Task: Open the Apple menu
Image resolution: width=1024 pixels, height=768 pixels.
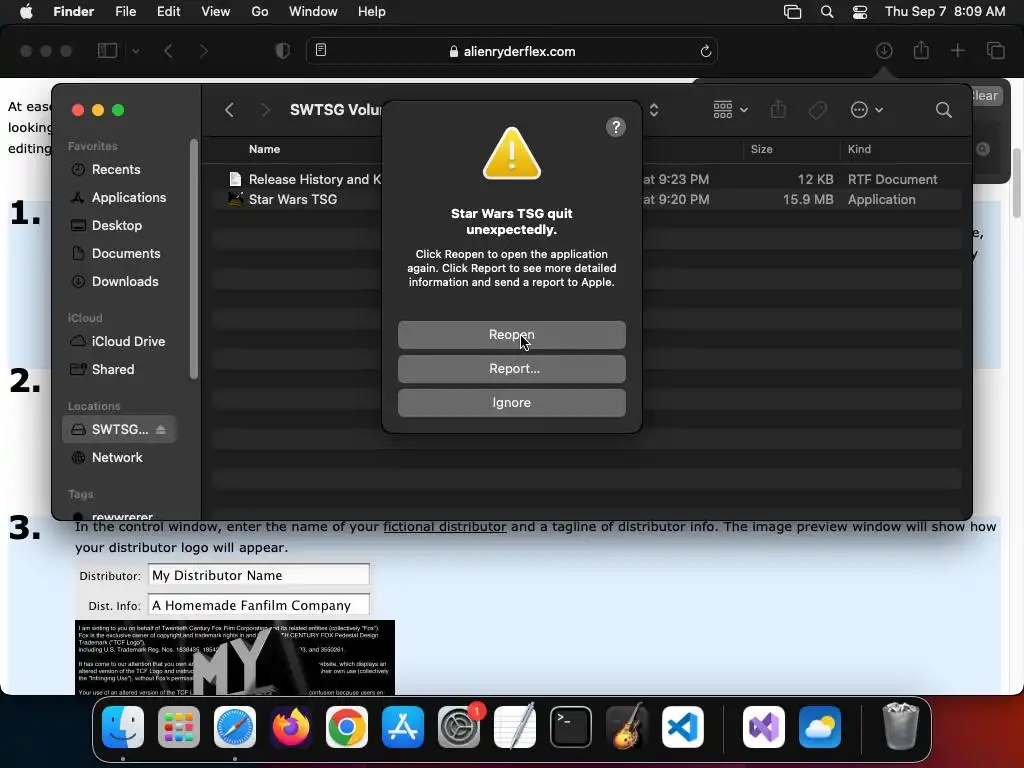Action: pos(26,12)
